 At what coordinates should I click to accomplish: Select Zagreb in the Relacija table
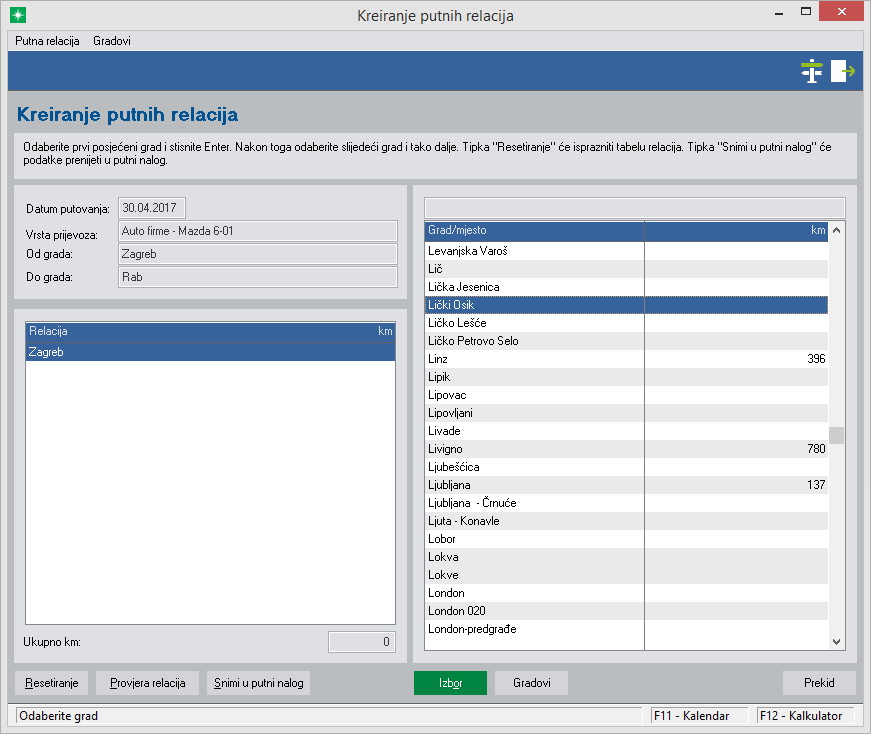point(47,352)
